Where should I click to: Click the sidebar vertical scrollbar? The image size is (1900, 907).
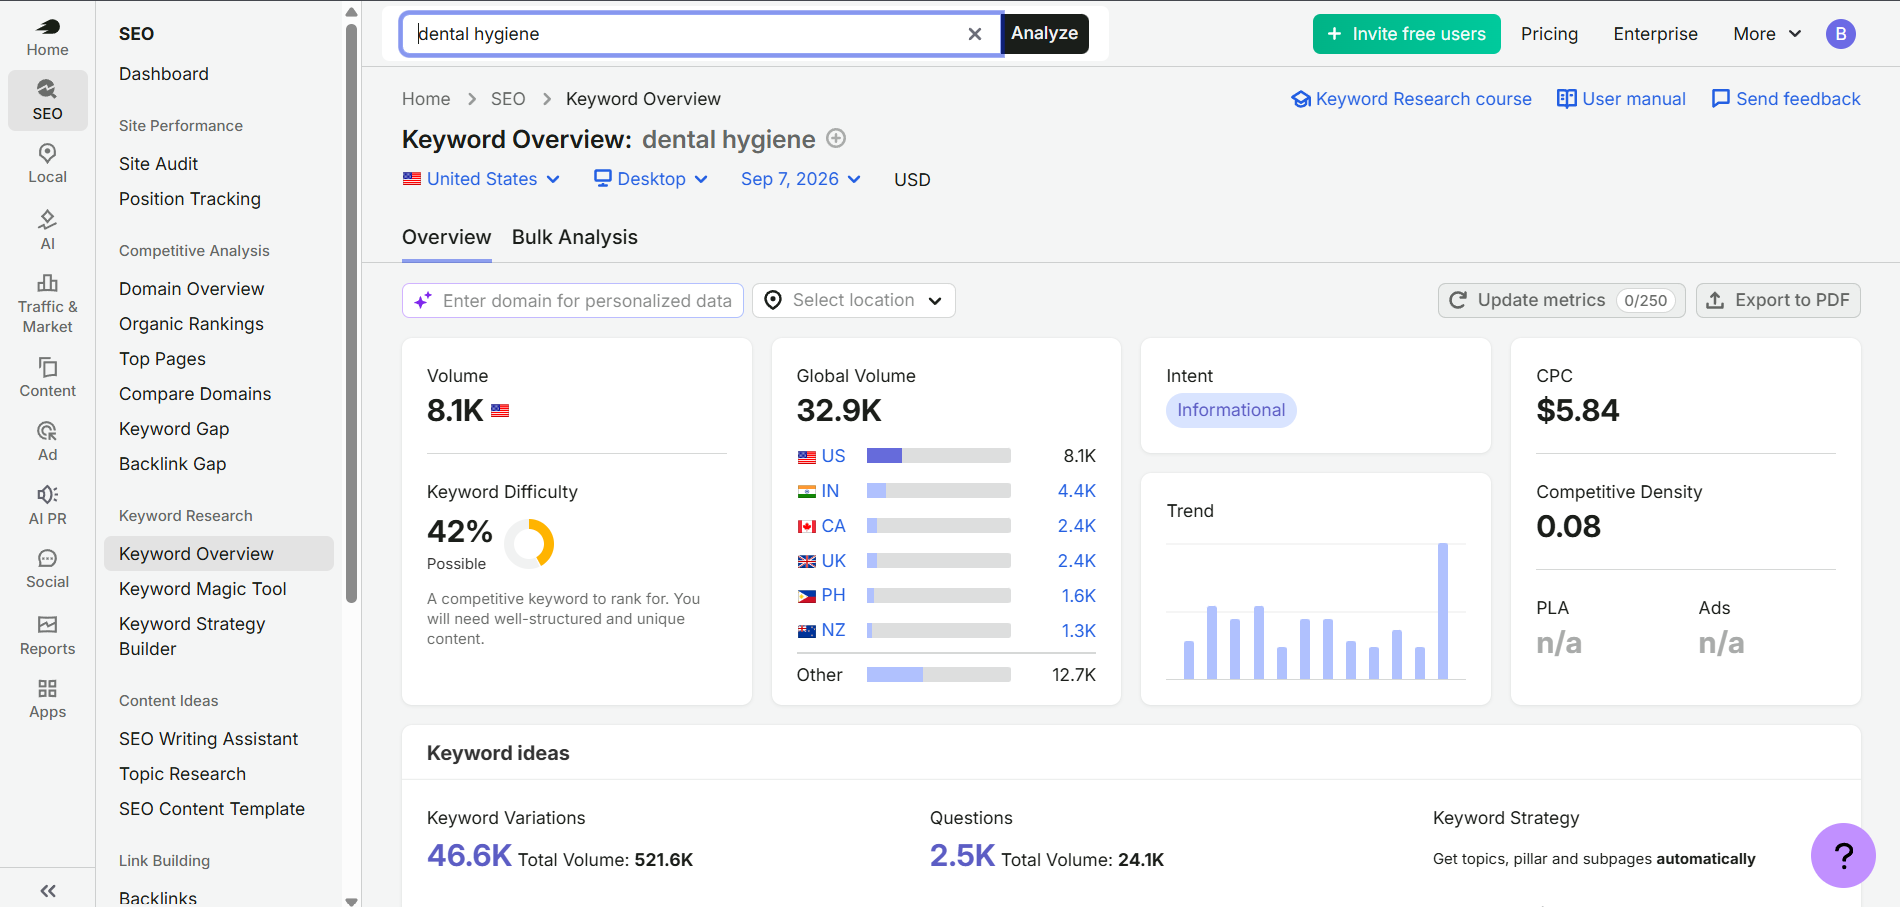coord(351,314)
